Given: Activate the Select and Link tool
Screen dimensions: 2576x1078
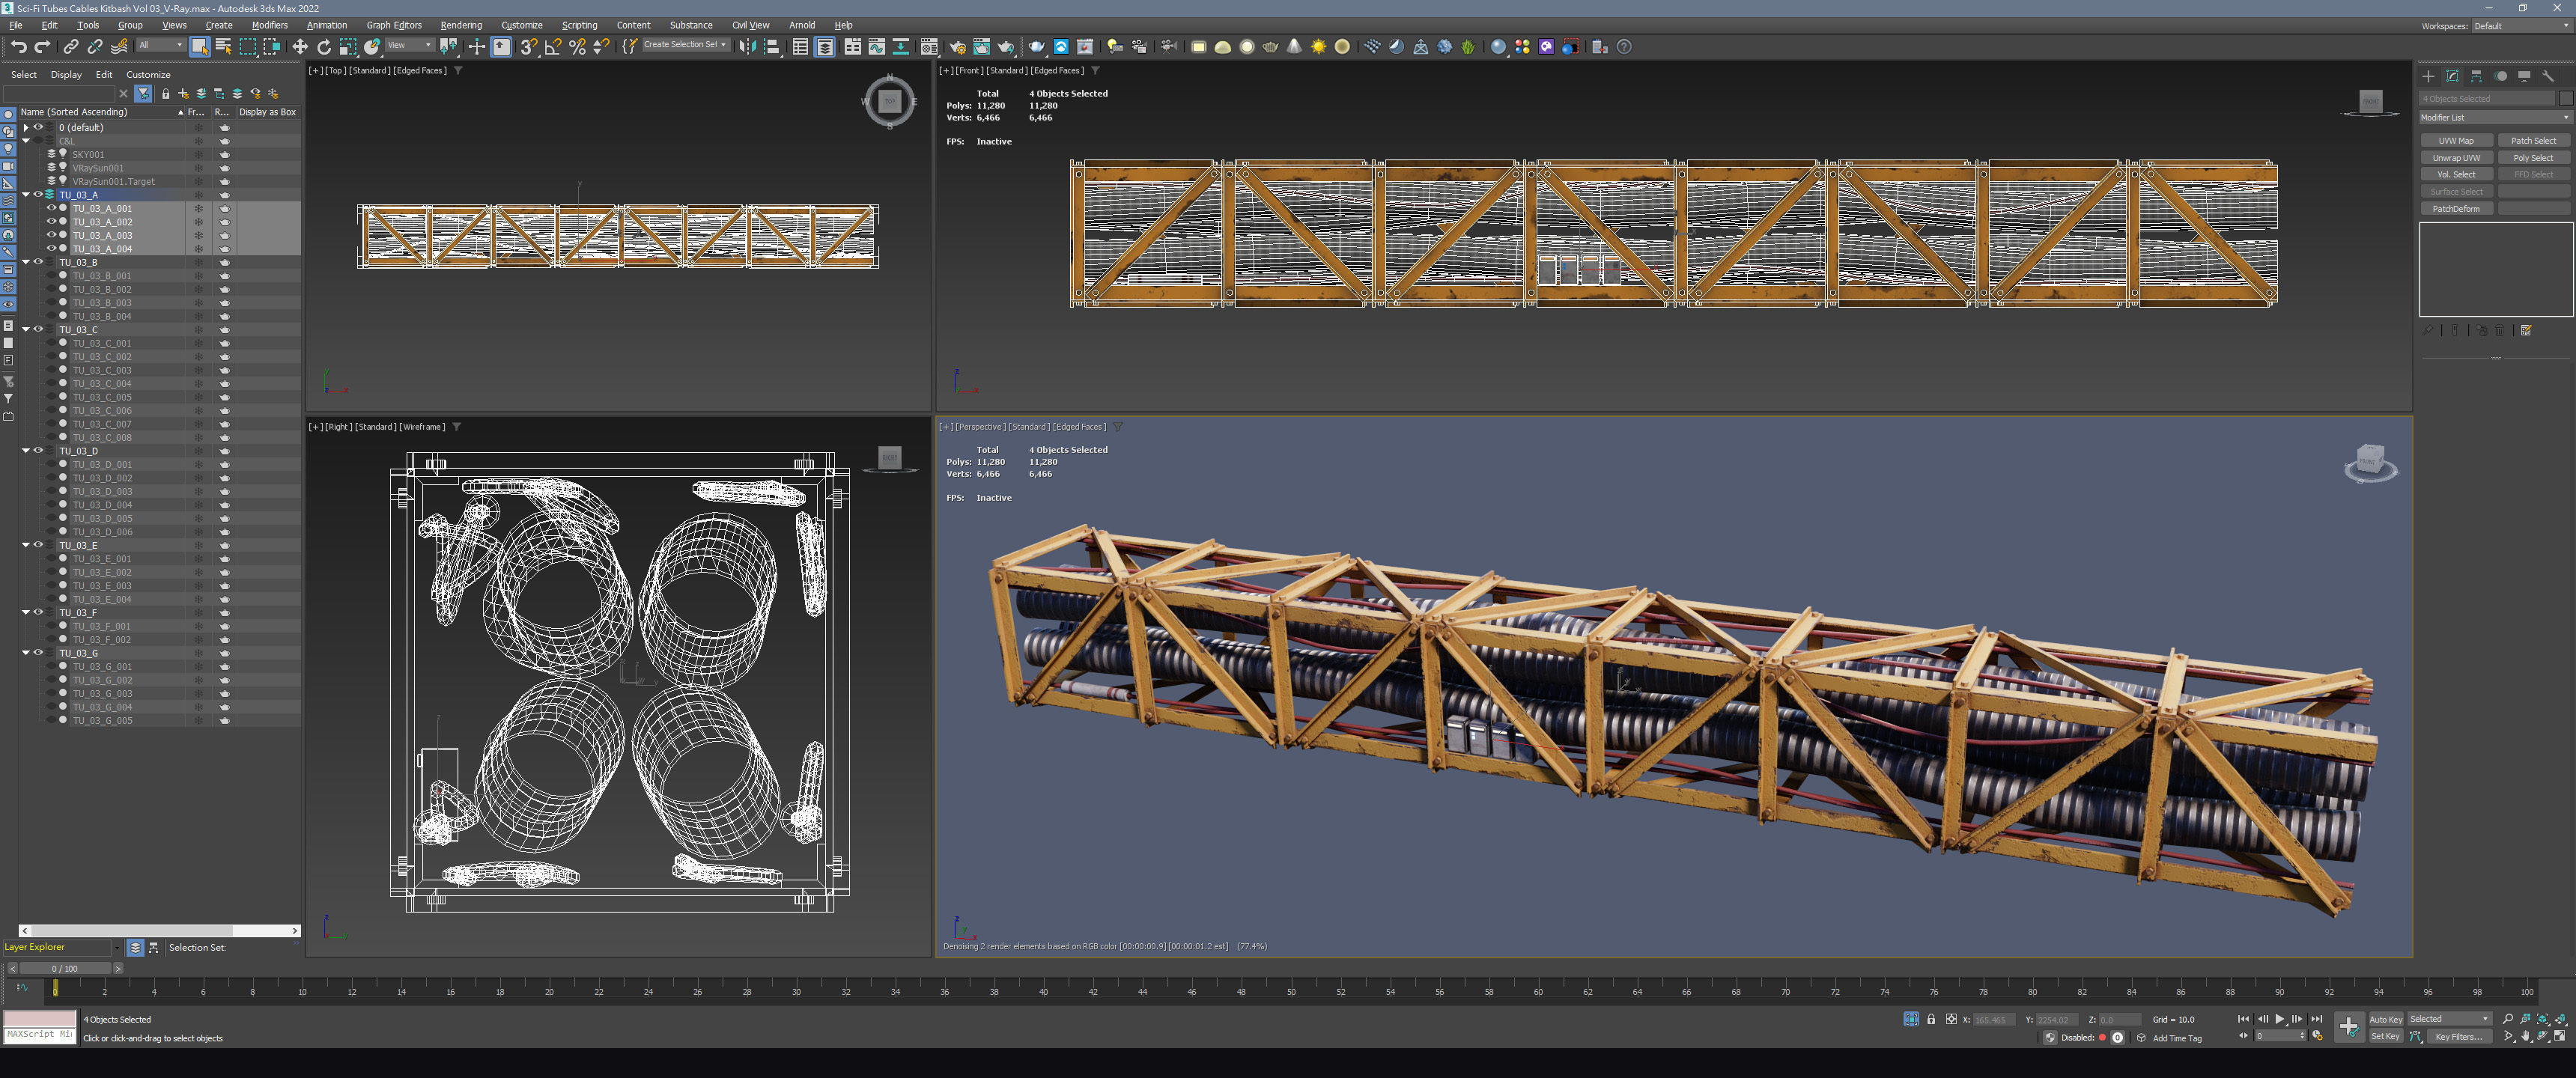Looking at the screenshot, I should [x=70, y=47].
